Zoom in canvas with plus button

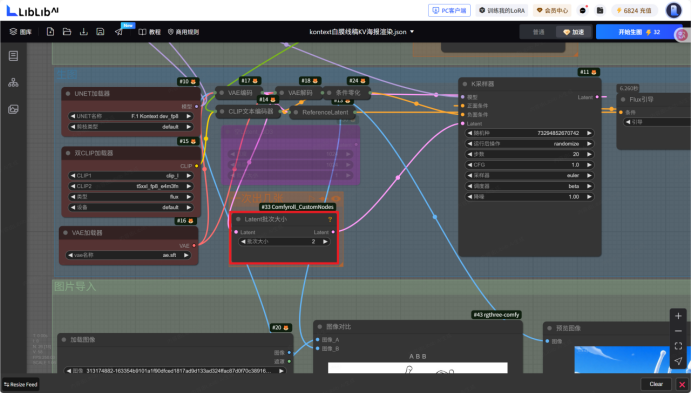click(x=678, y=315)
